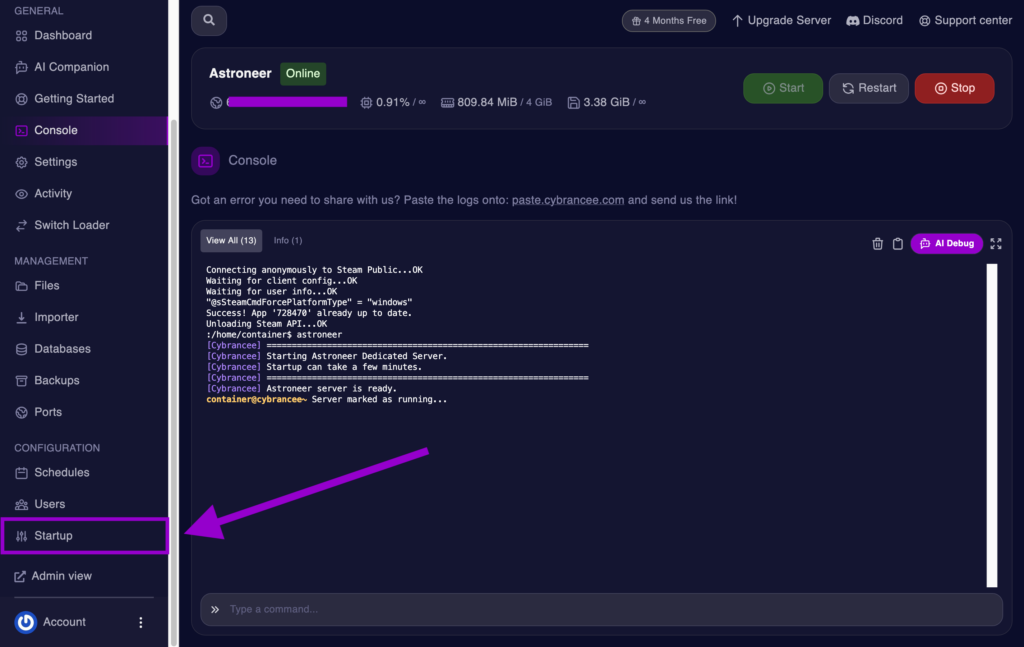Click the Importer download icon
1024x647 pixels.
[x=22, y=317]
